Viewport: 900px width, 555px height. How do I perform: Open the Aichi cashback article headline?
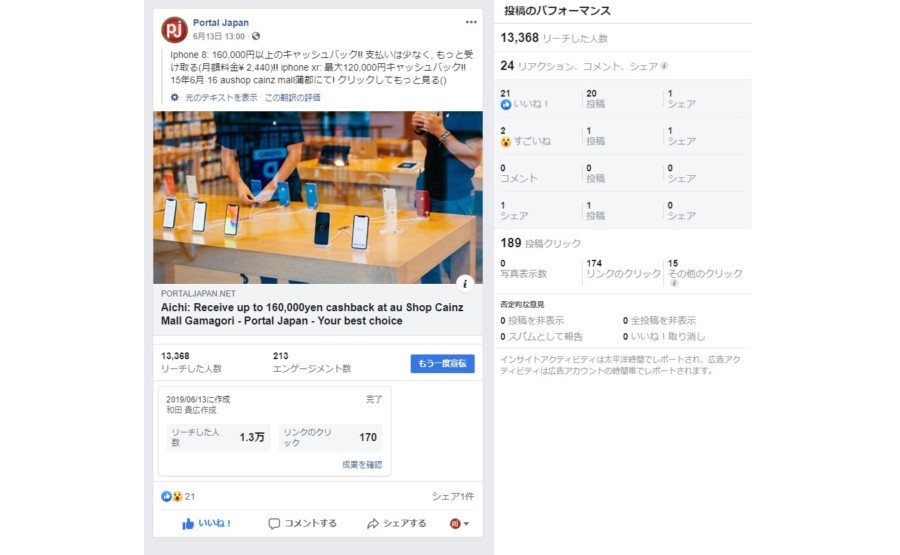click(x=312, y=314)
